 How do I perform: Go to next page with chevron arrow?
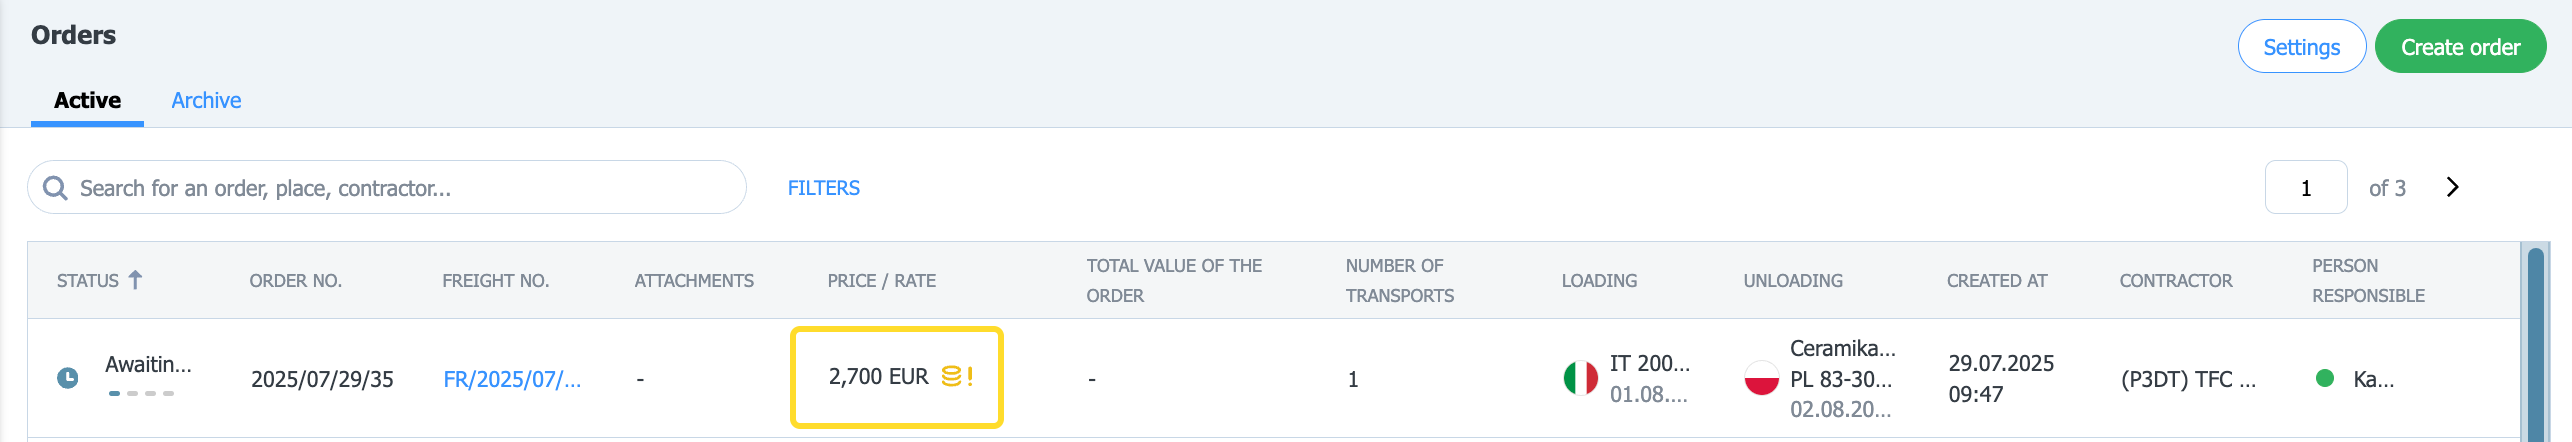pyautogui.click(x=2452, y=187)
